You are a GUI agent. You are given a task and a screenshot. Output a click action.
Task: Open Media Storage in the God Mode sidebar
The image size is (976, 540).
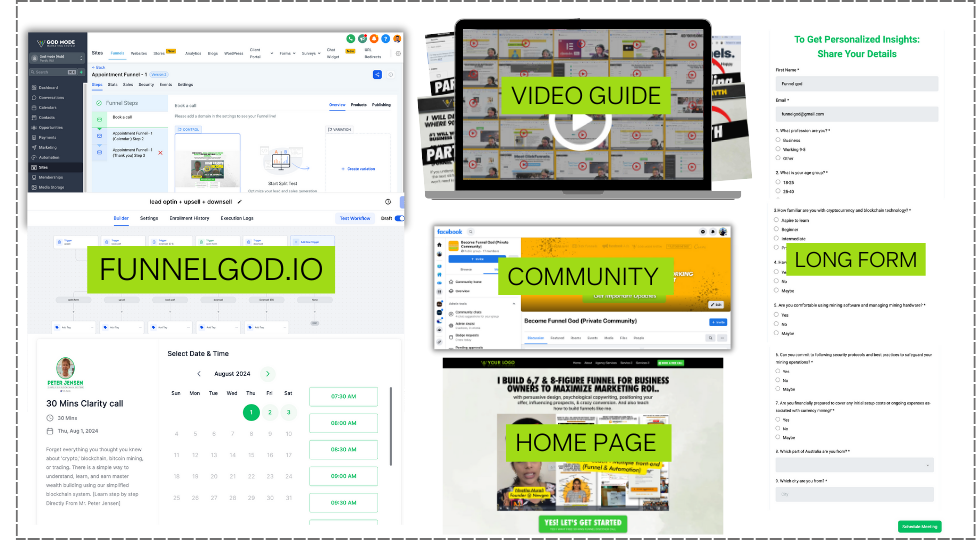tap(51, 187)
